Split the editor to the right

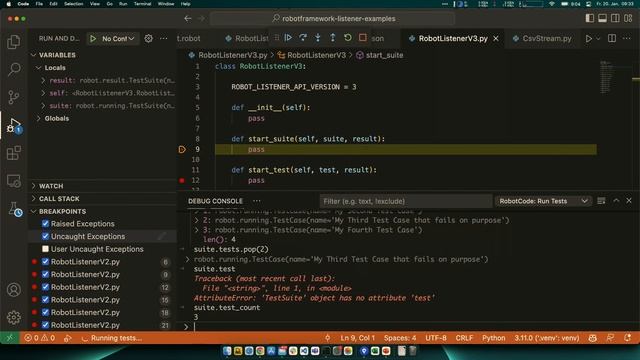(x=612, y=38)
